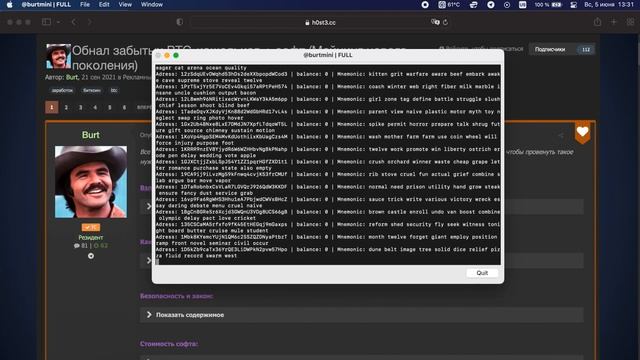The image size is (640, 360).
Task: Open the large Burt profile picture
Action: tap(91, 182)
